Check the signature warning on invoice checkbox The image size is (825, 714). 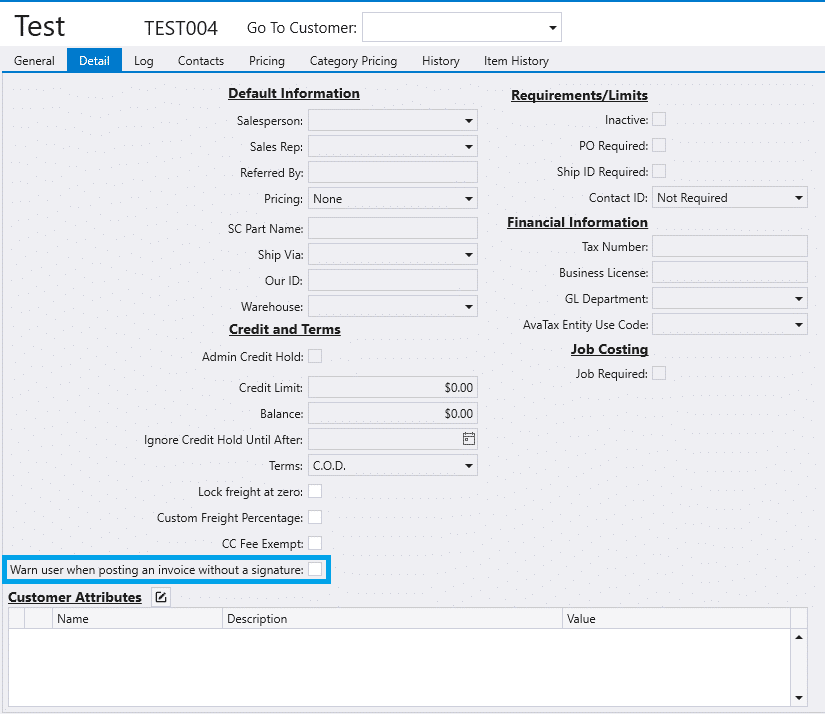pyautogui.click(x=315, y=569)
